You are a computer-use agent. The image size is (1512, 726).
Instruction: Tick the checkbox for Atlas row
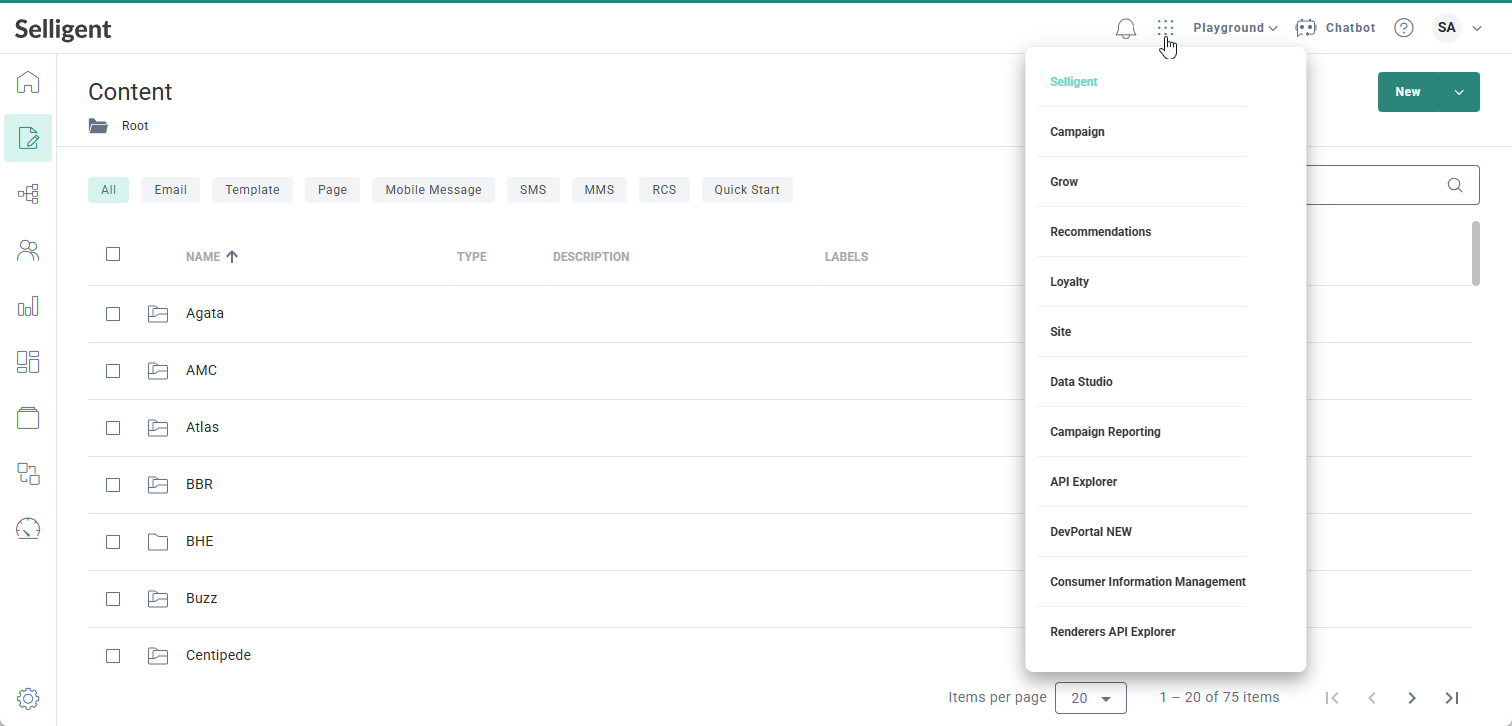tap(113, 428)
